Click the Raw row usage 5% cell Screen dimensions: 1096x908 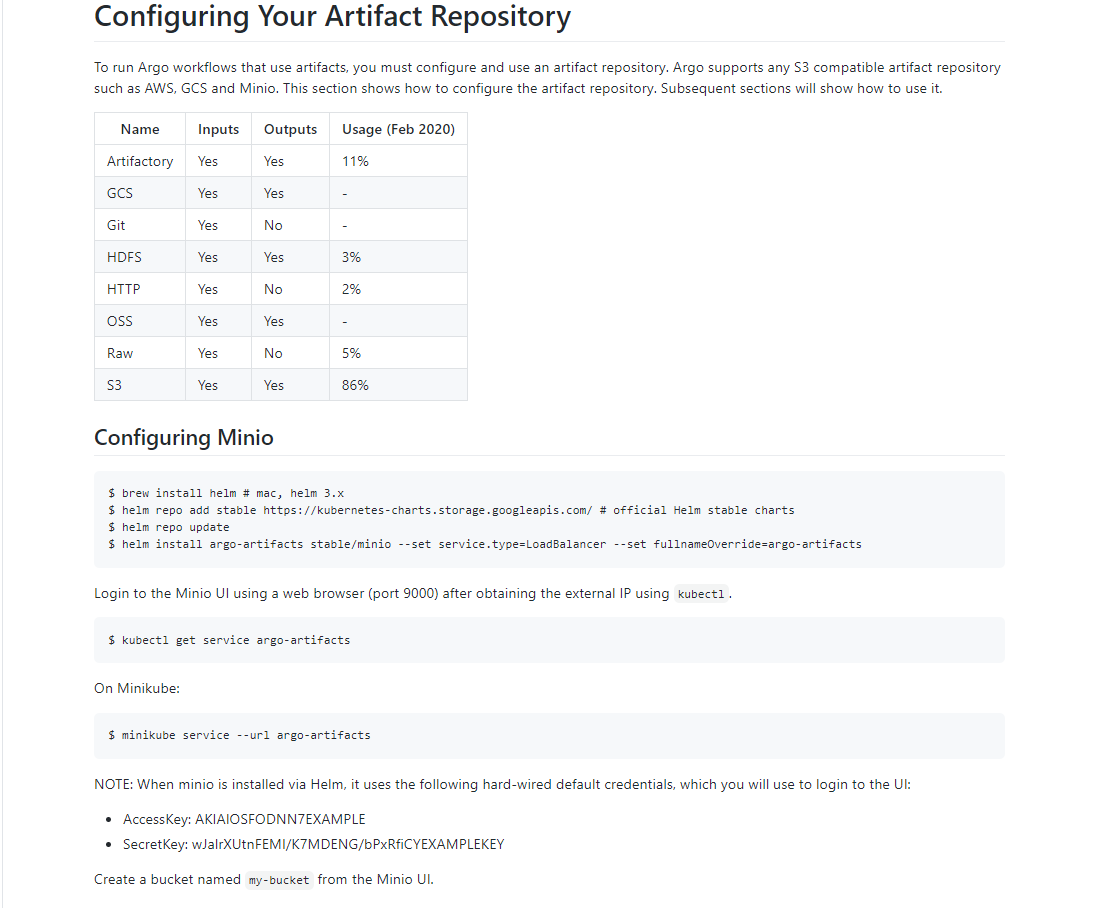(x=398, y=353)
